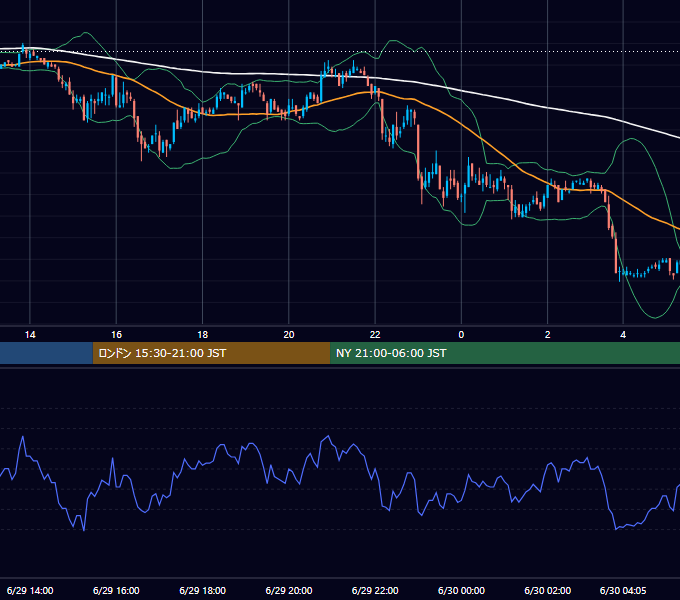Click hour label 16 on price chart axis
This screenshot has height=600, width=680.
pyautogui.click(x=116, y=335)
